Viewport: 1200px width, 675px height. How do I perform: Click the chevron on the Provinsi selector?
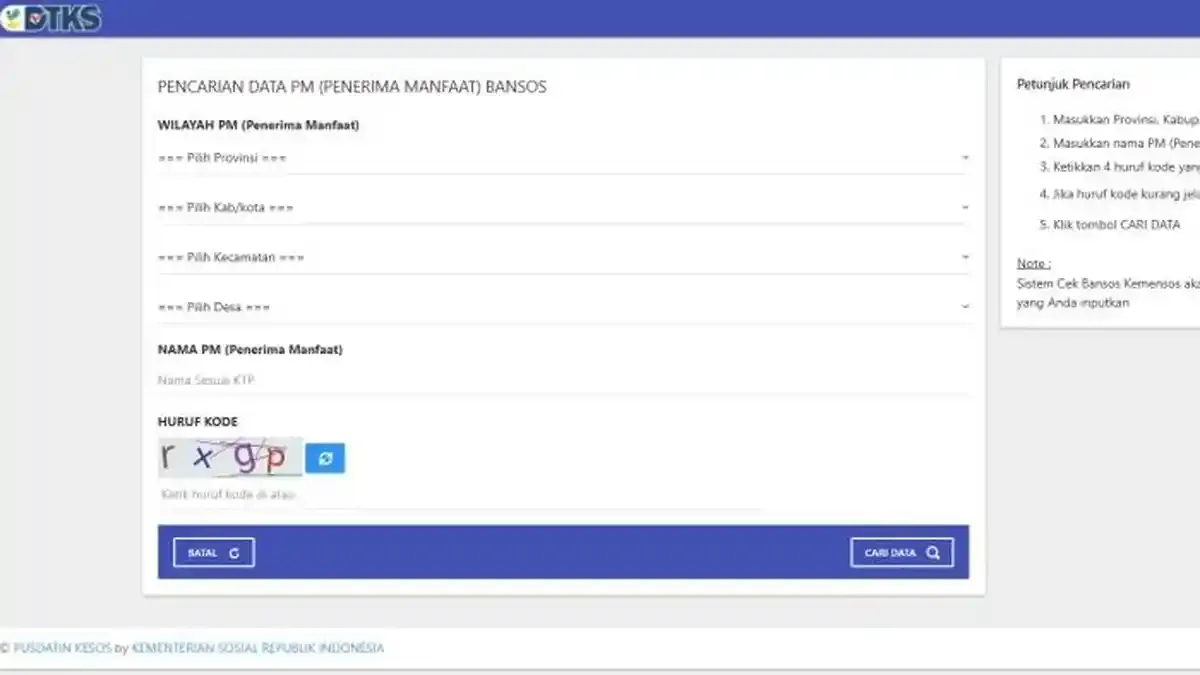(965, 157)
